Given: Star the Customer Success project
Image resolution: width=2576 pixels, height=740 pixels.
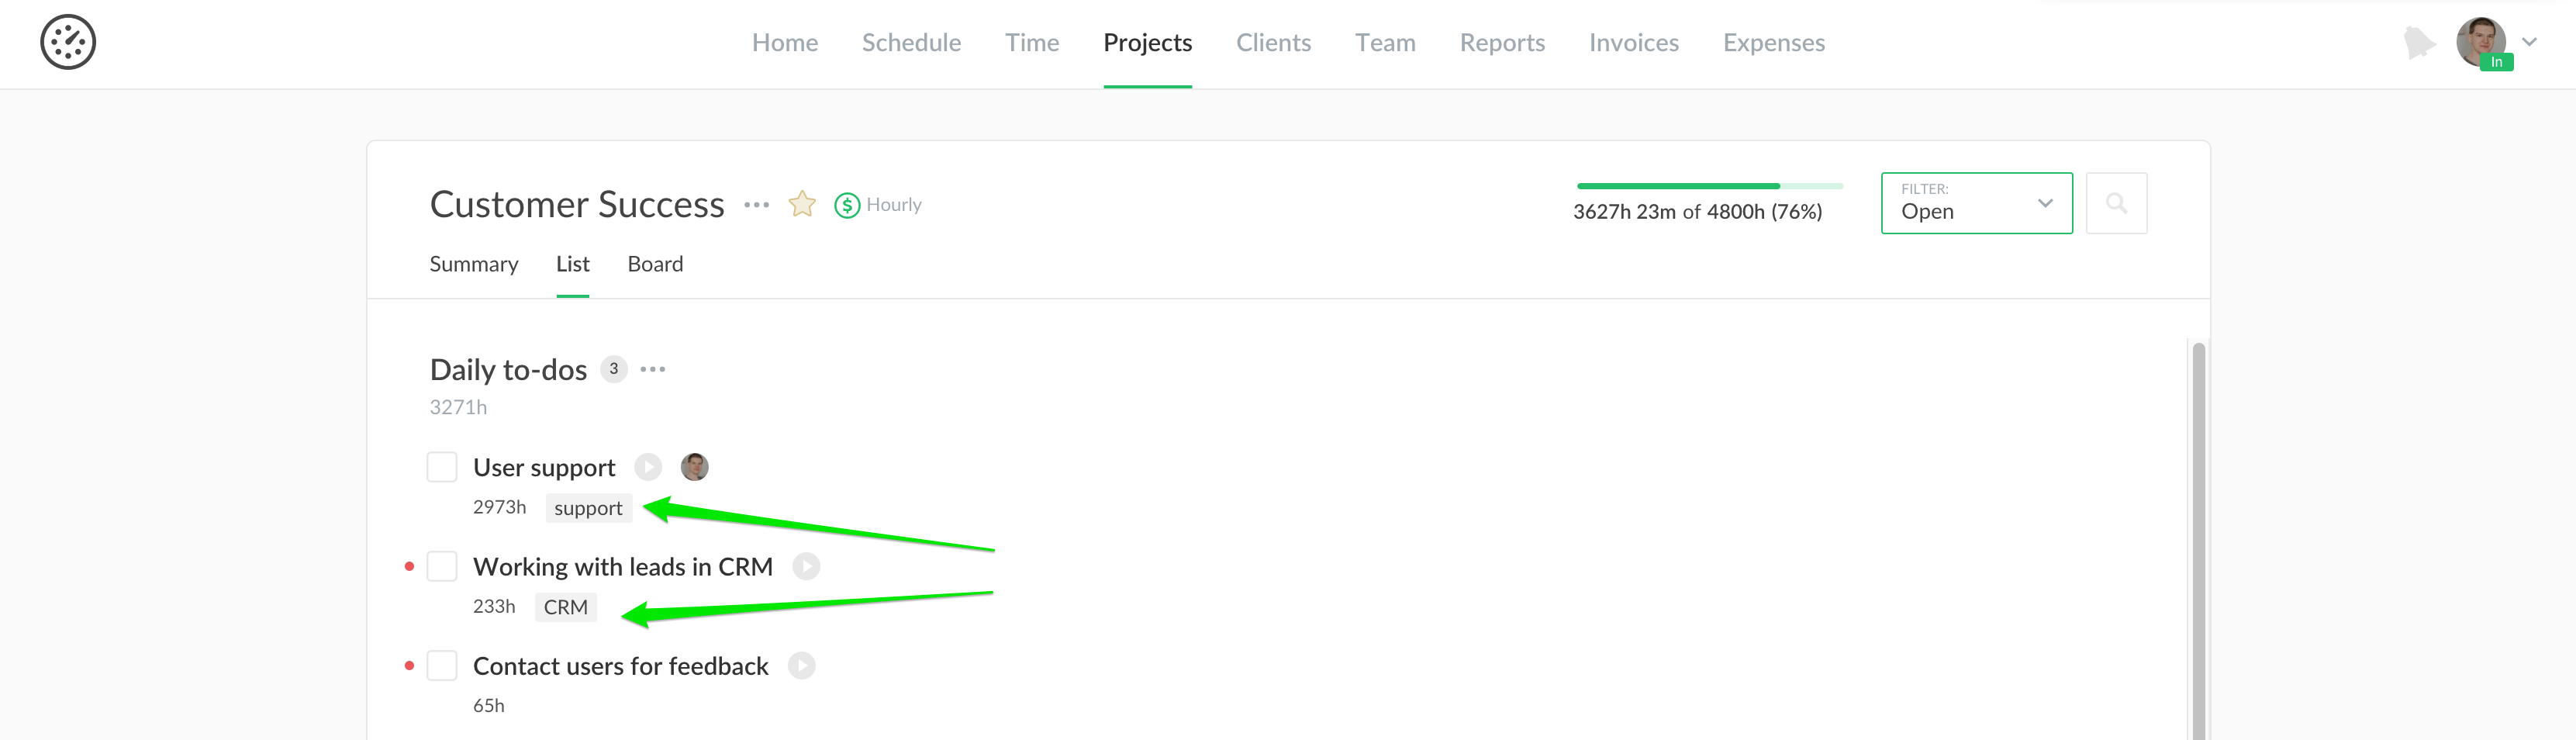Looking at the screenshot, I should pyautogui.click(x=801, y=204).
